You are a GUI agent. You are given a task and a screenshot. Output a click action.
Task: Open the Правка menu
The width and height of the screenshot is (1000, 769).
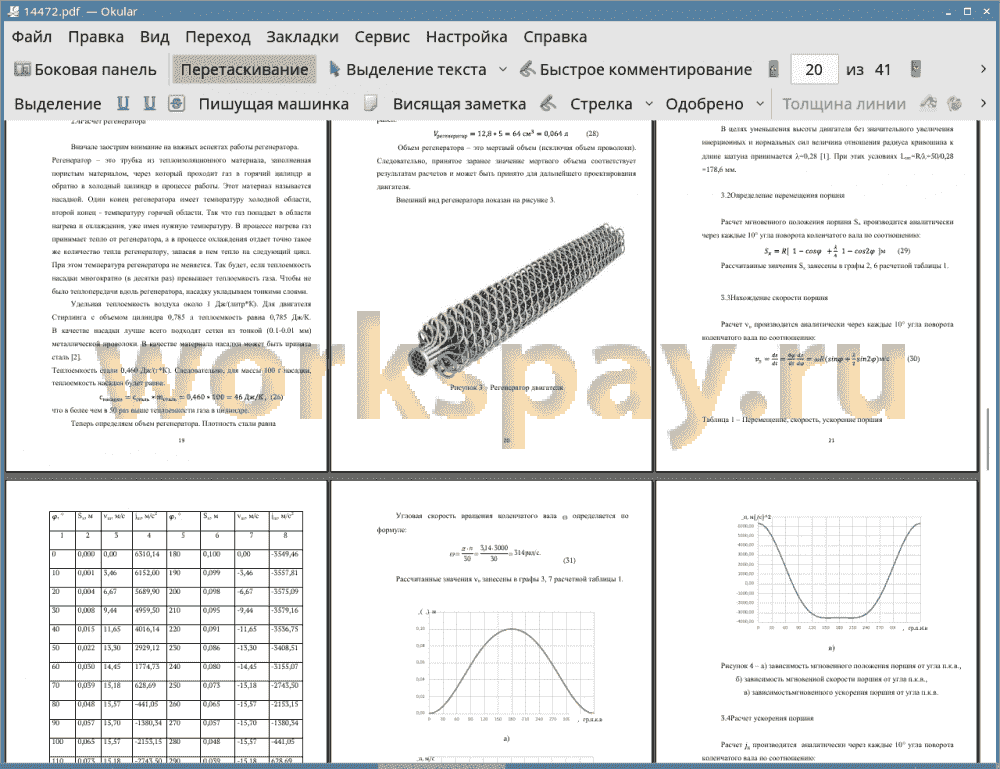(x=96, y=37)
